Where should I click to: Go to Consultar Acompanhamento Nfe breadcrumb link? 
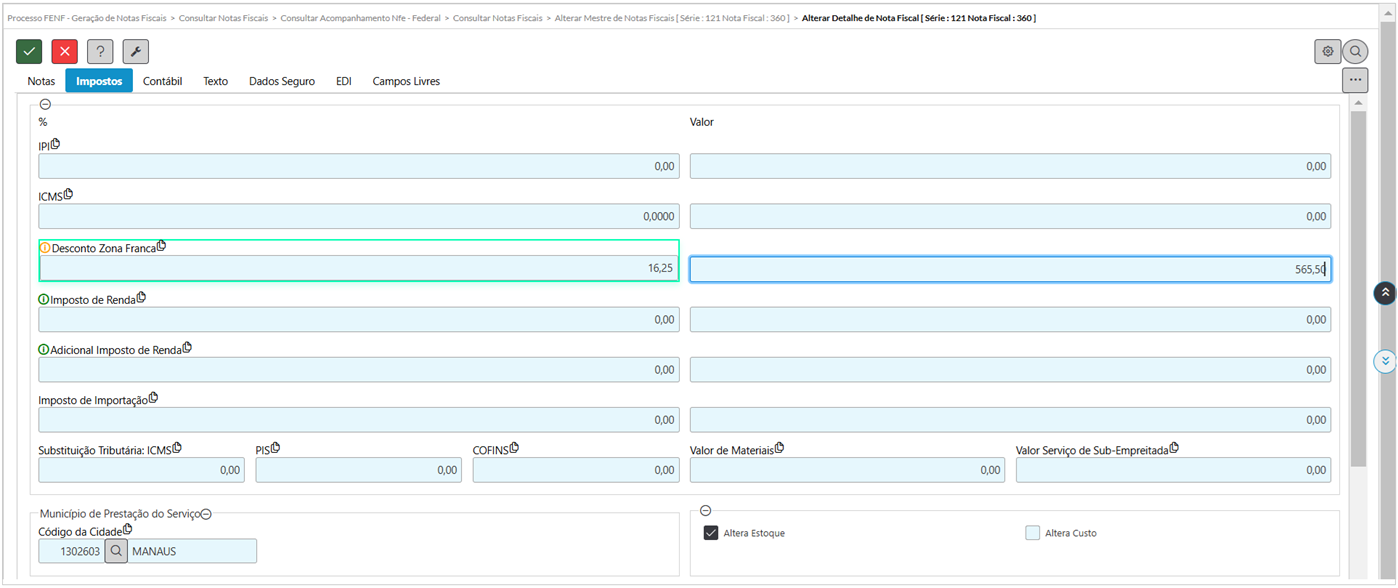360,18
